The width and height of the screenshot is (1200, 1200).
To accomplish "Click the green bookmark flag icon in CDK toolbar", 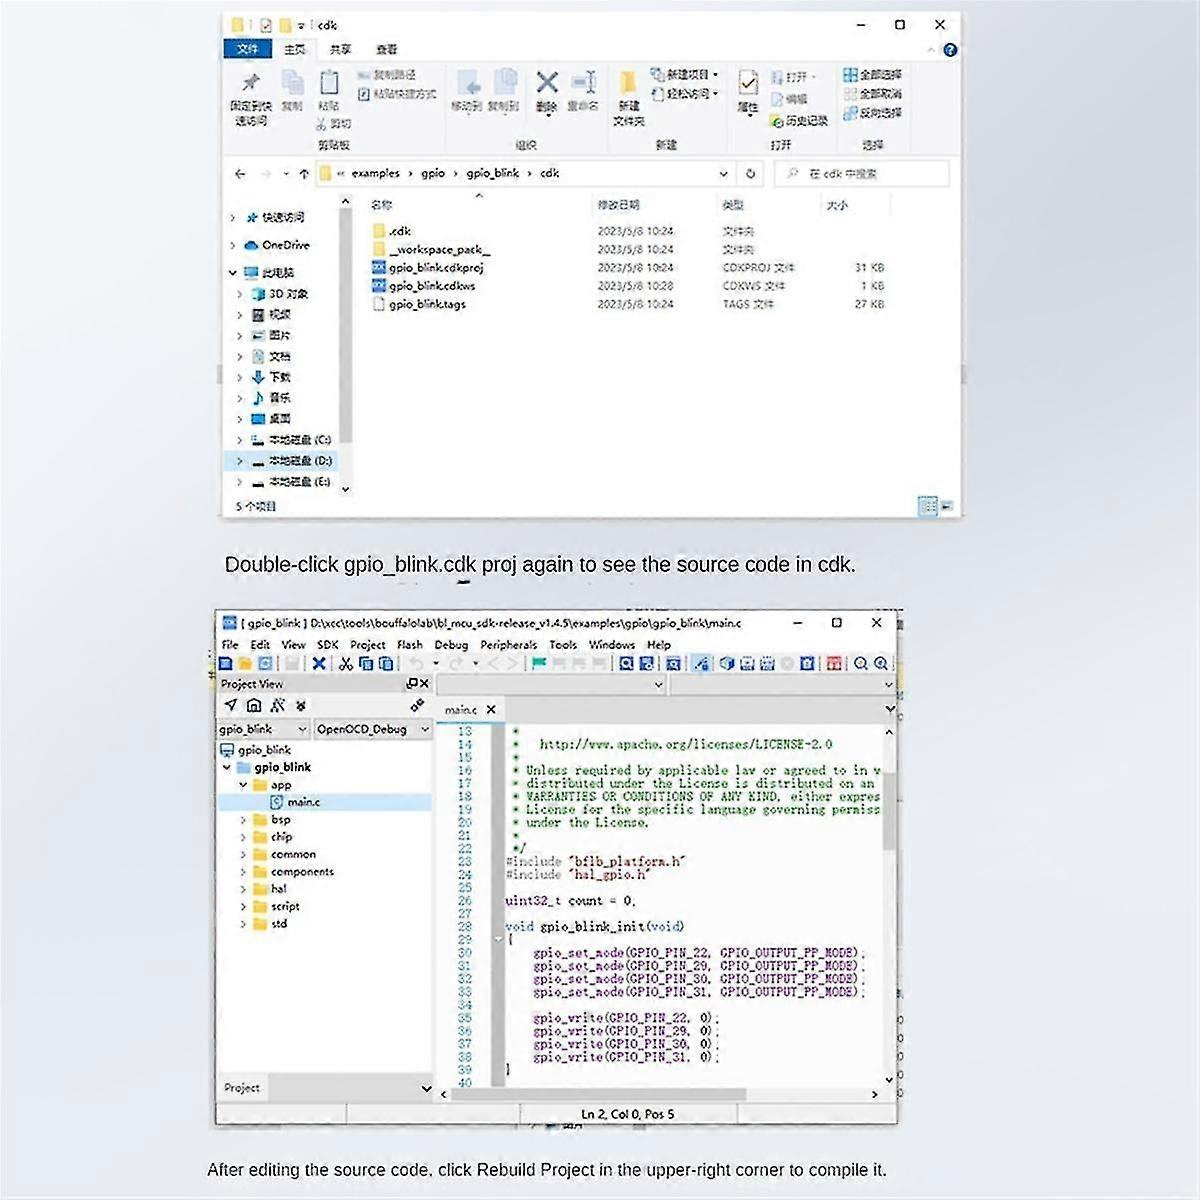I will tap(539, 664).
